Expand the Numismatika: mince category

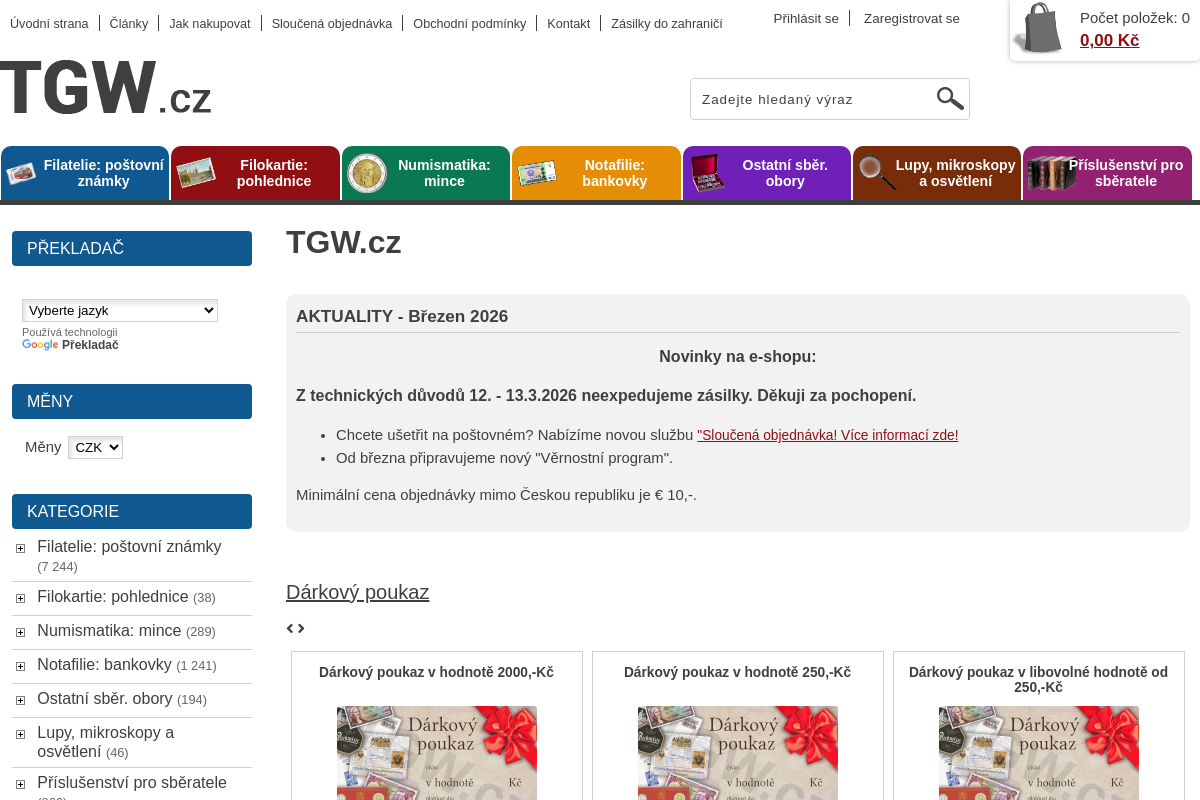tap(20, 632)
